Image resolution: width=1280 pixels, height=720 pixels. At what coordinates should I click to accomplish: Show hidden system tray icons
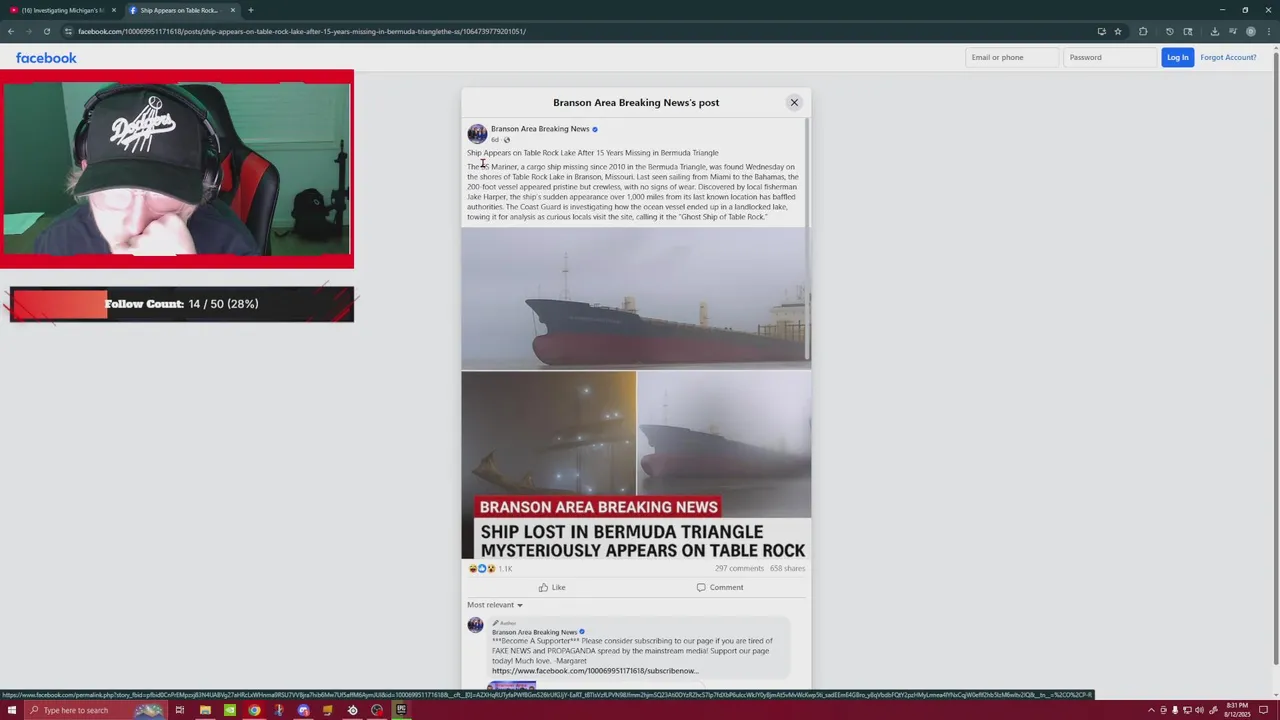(1151, 710)
